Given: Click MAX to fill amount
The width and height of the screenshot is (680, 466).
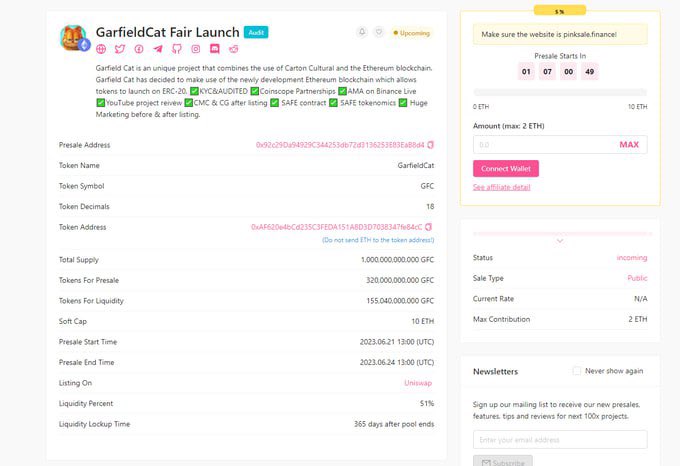Looking at the screenshot, I should click(x=629, y=145).
